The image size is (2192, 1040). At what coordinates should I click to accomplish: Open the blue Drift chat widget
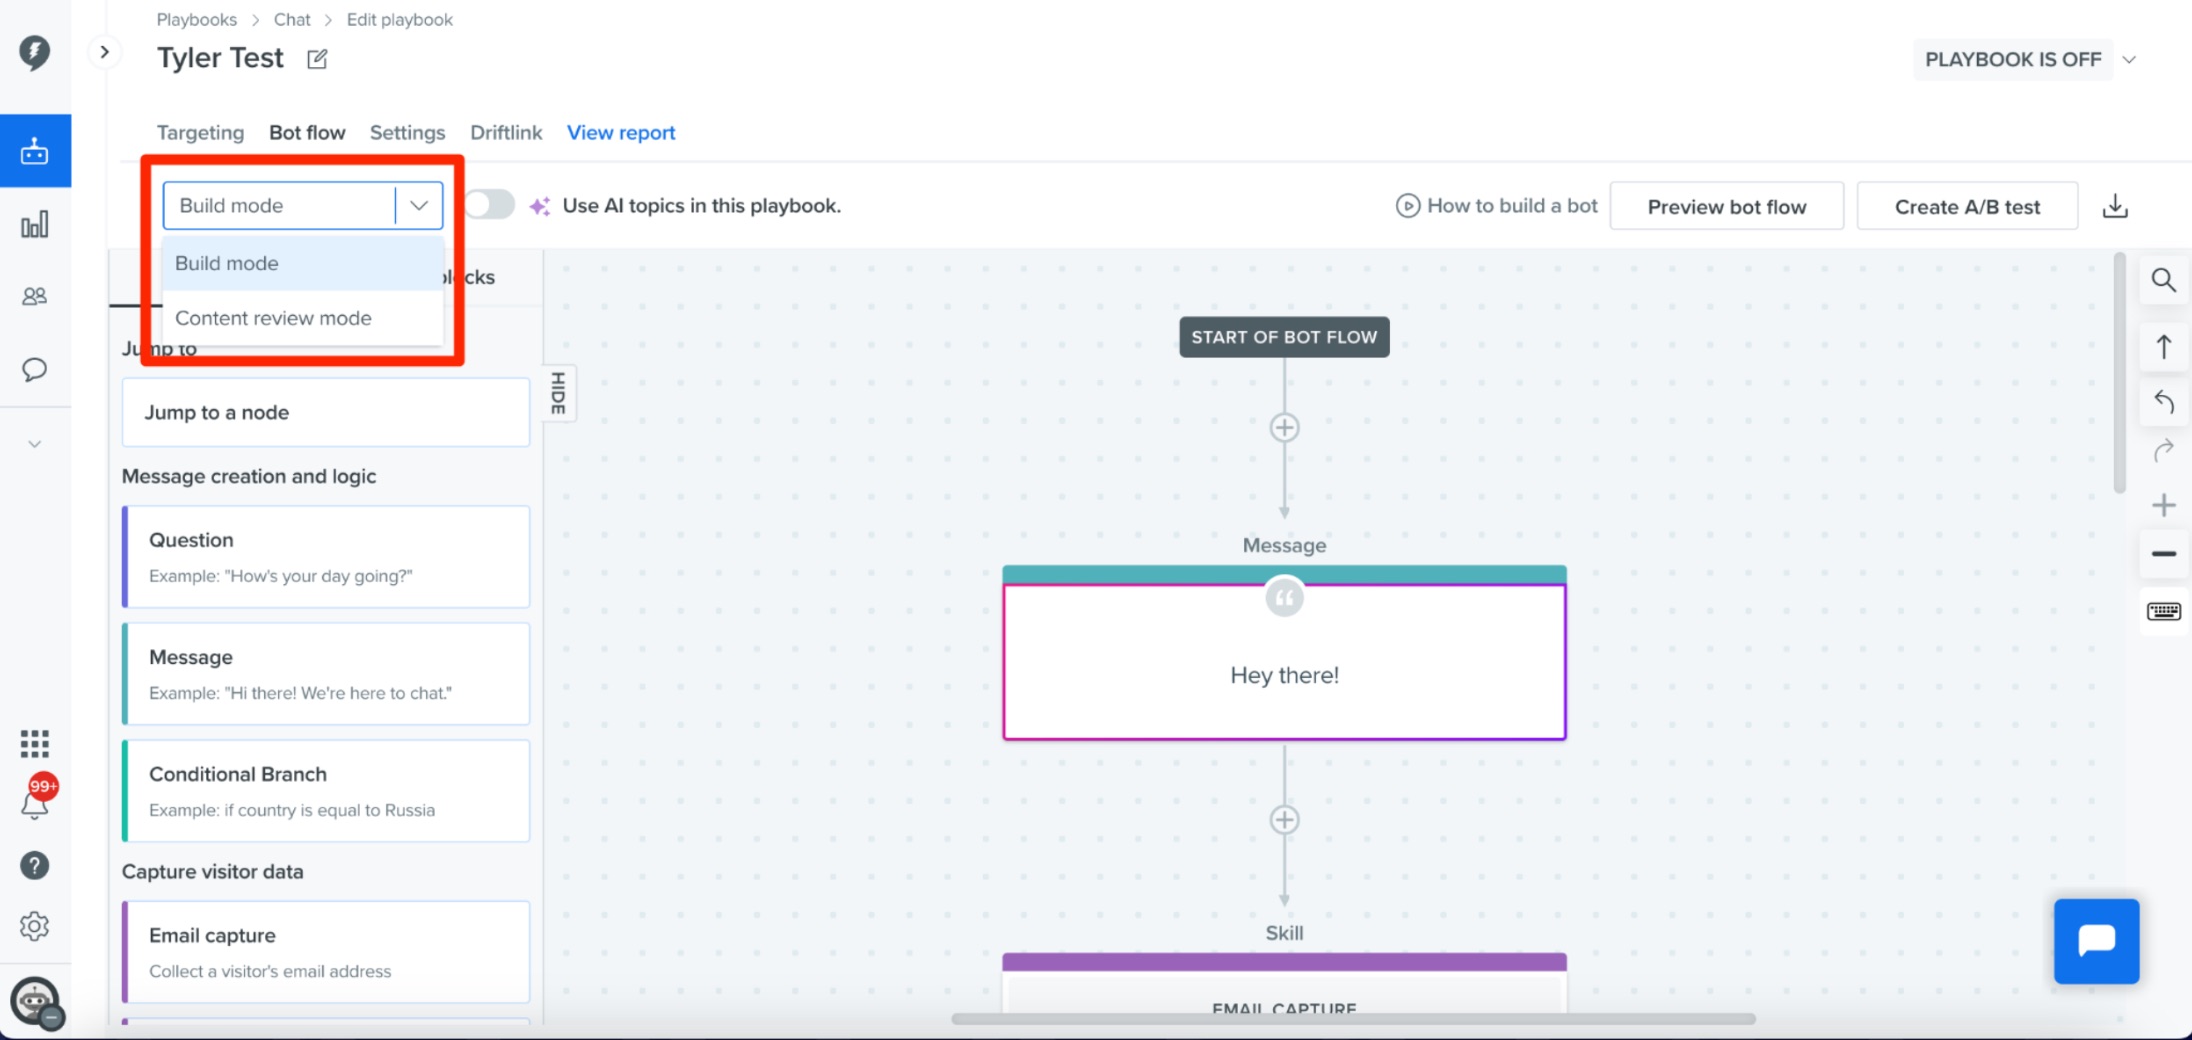[x=2096, y=941]
